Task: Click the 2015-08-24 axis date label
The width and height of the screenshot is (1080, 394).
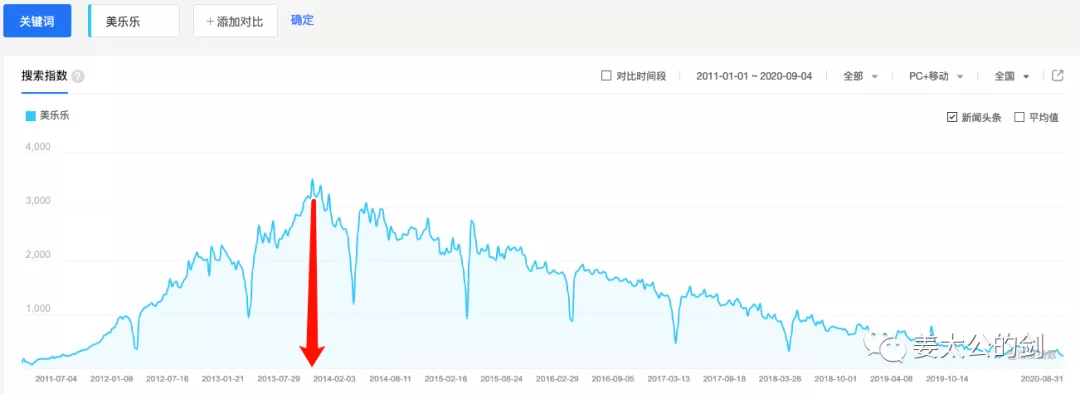Action: (502, 378)
